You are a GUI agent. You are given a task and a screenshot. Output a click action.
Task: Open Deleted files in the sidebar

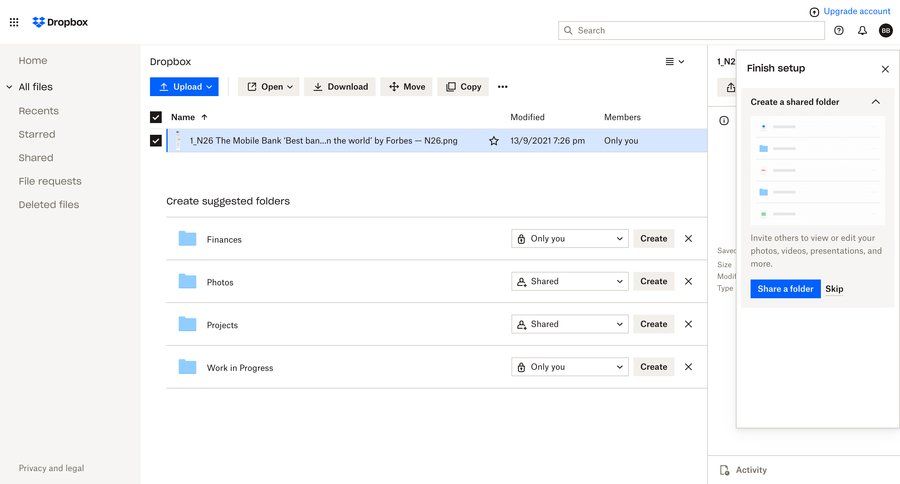(49, 205)
